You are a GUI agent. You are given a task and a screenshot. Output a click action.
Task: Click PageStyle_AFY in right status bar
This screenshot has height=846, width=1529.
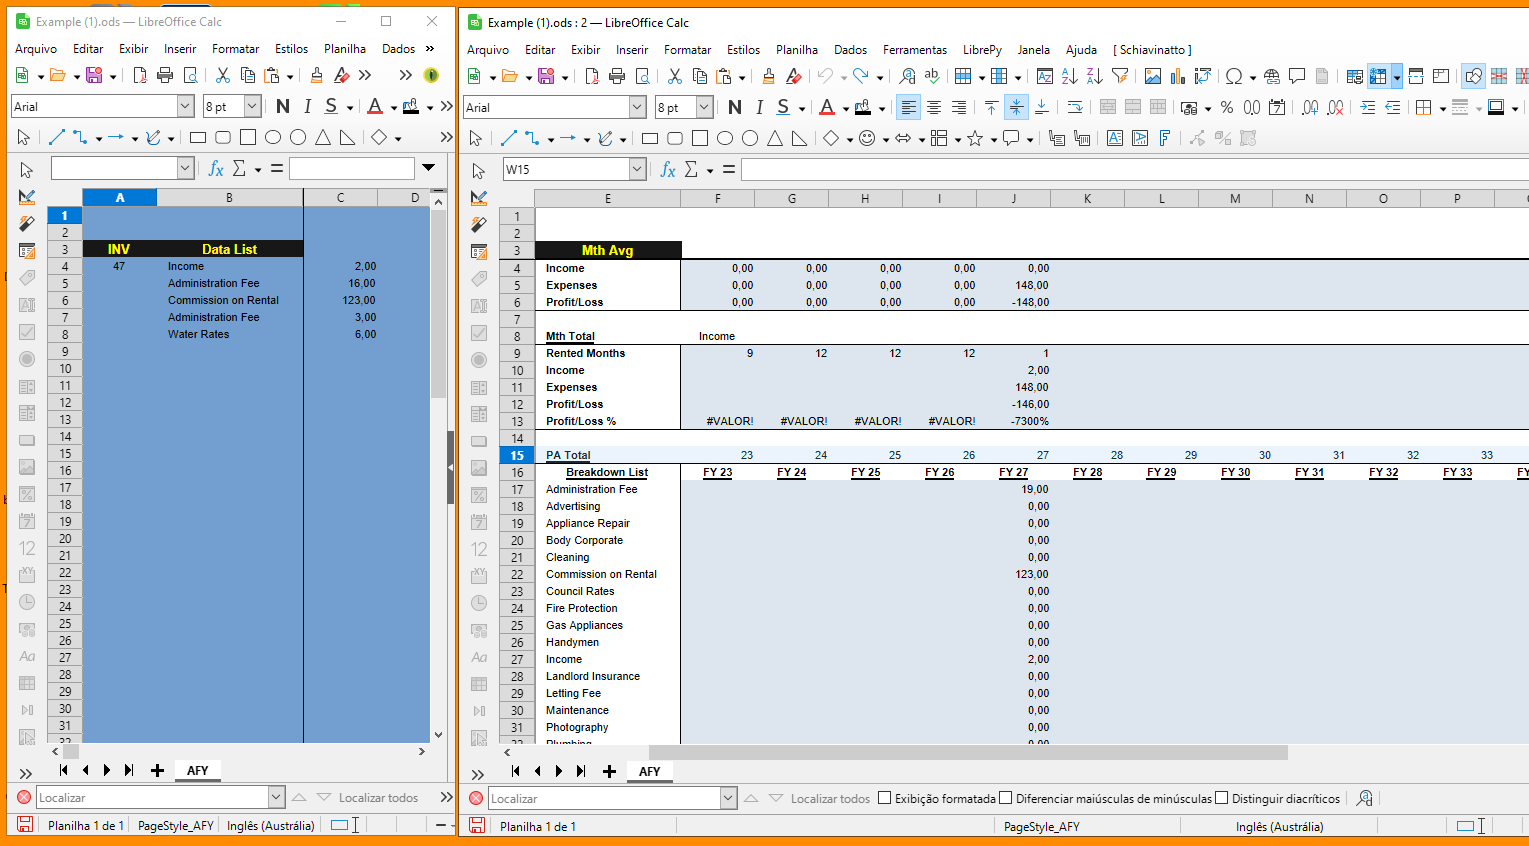[x=1041, y=826]
